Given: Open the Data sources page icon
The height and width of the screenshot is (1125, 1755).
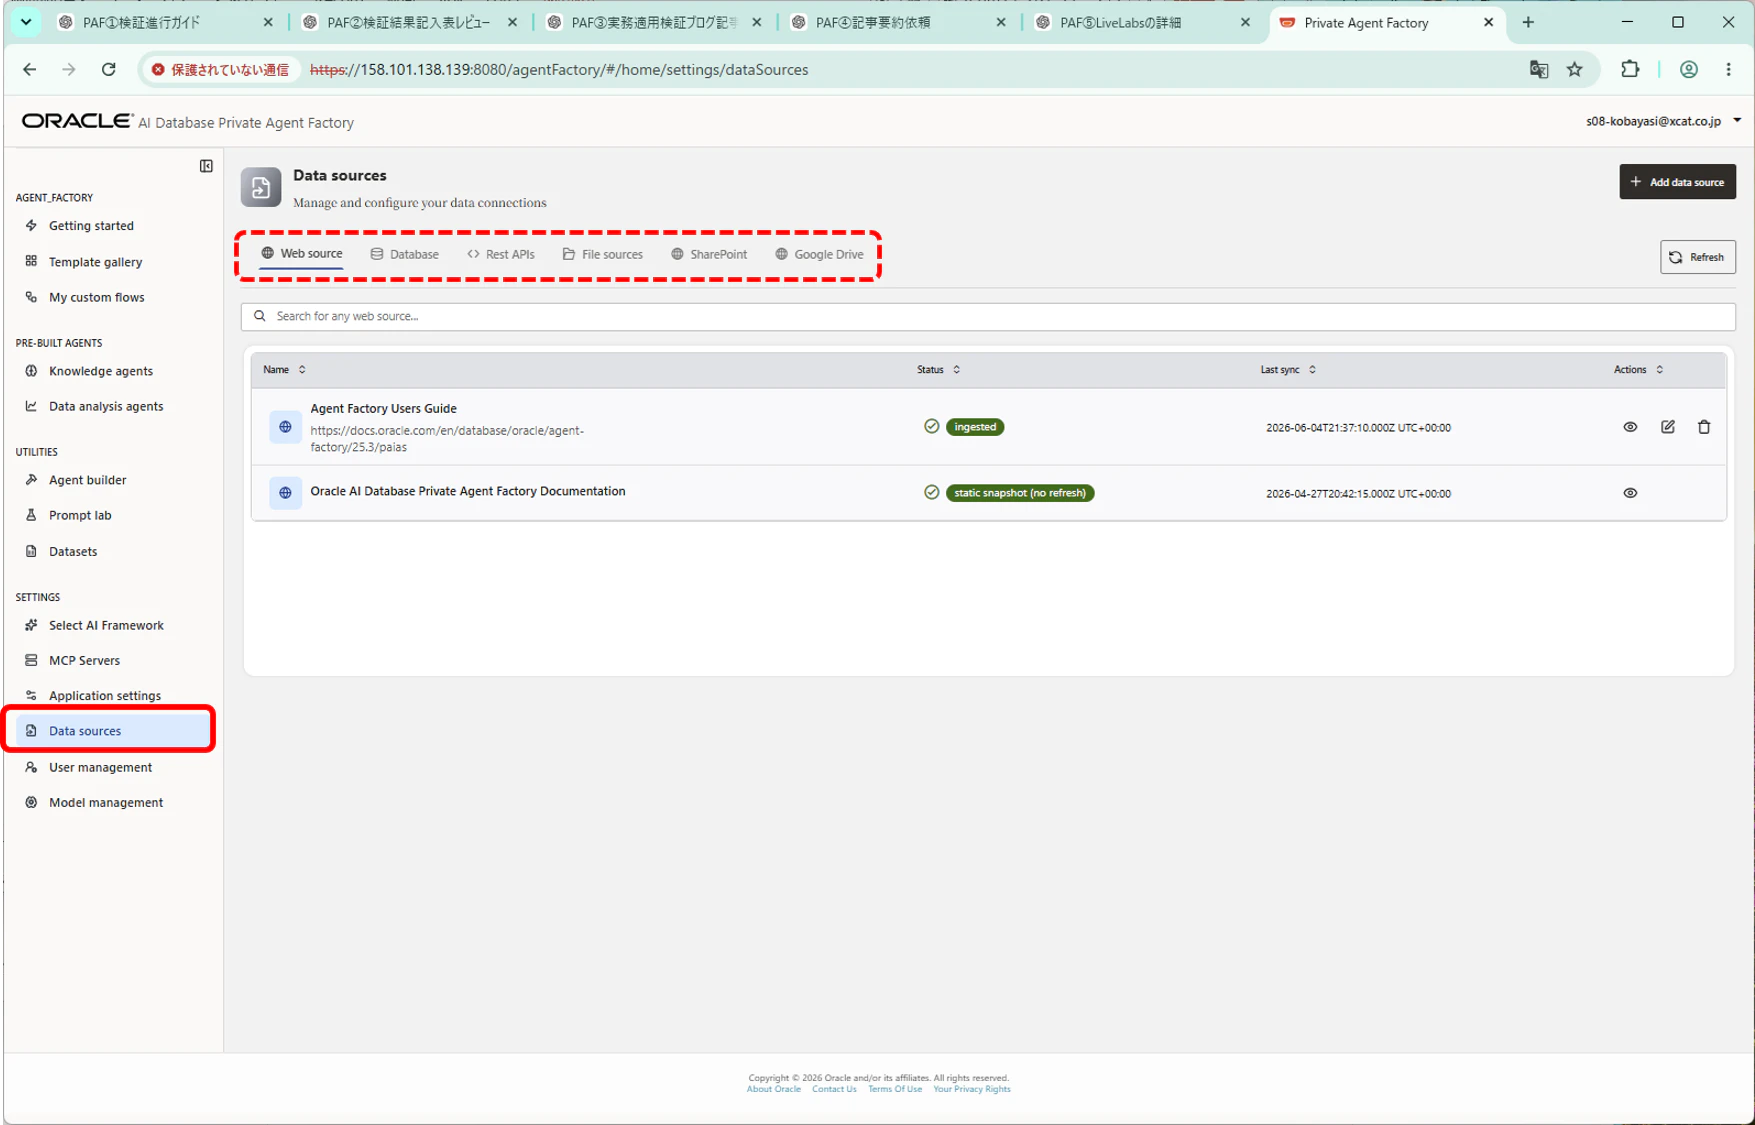Looking at the screenshot, I should click(x=261, y=187).
